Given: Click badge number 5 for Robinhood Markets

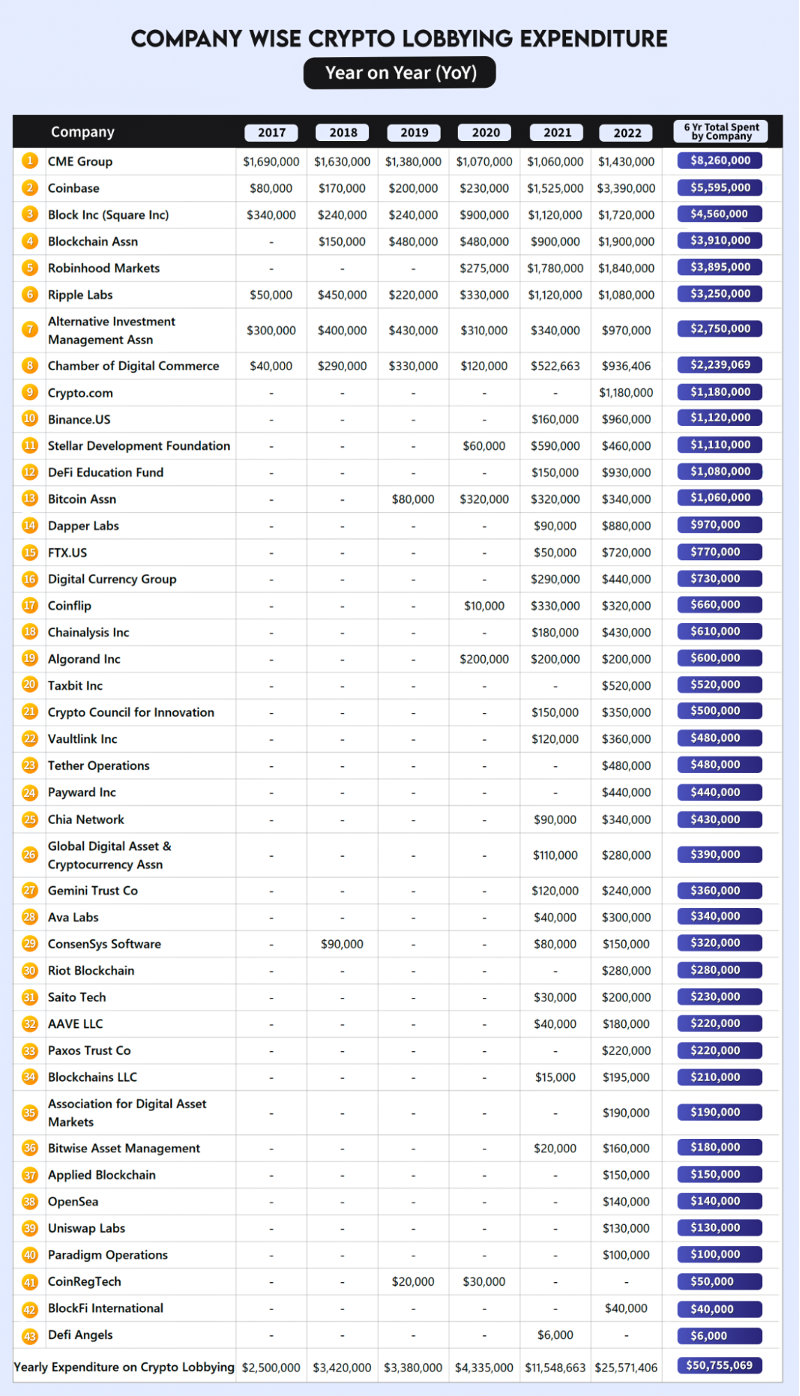Looking at the screenshot, I should click(x=30, y=267).
